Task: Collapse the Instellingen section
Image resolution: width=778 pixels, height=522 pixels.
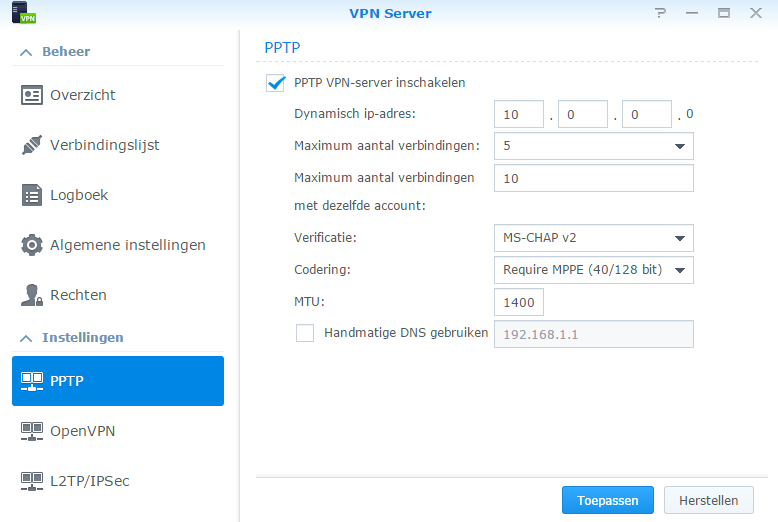Action: 26,338
